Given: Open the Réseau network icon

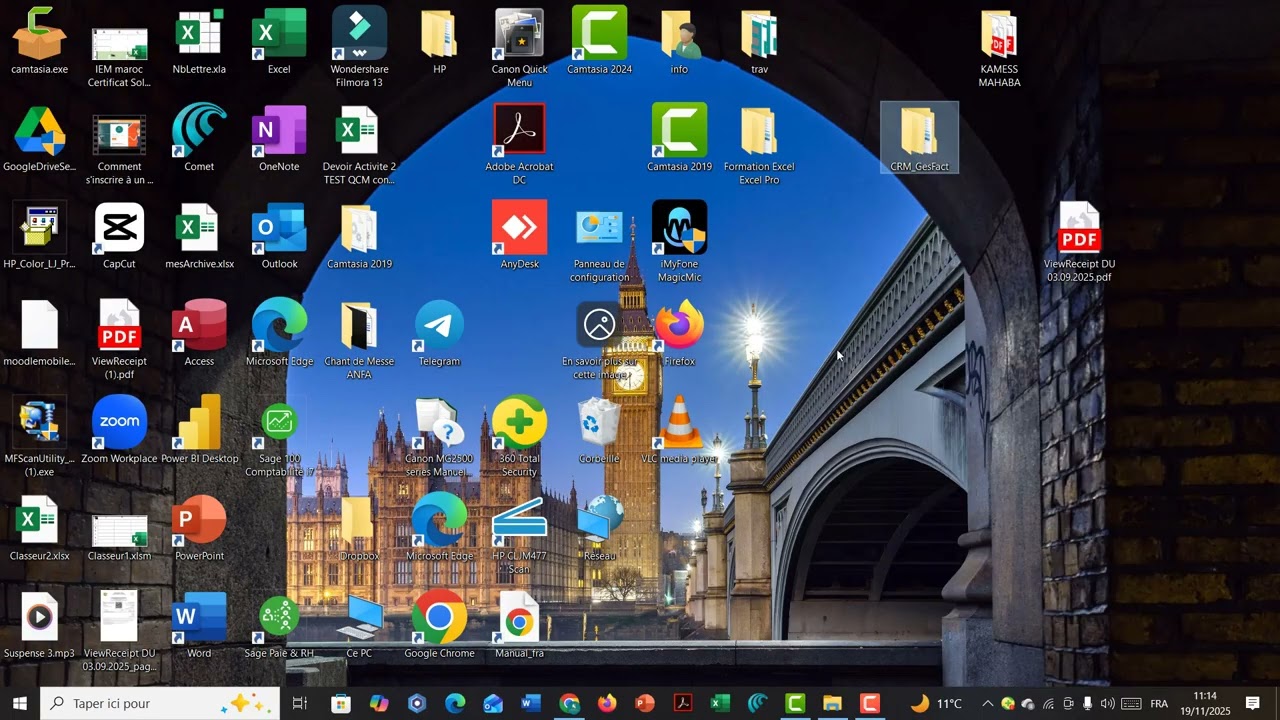Looking at the screenshot, I should pyautogui.click(x=599, y=528).
